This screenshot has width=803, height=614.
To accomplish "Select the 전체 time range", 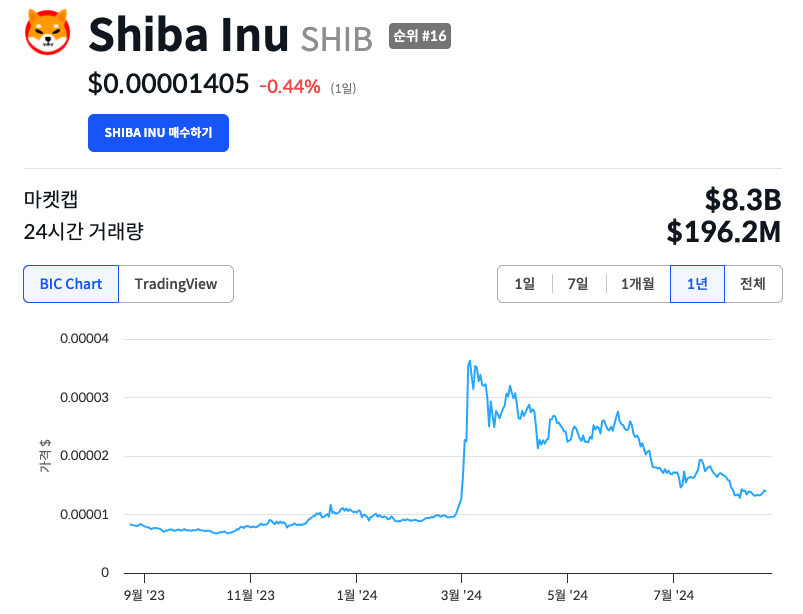I will point(753,284).
